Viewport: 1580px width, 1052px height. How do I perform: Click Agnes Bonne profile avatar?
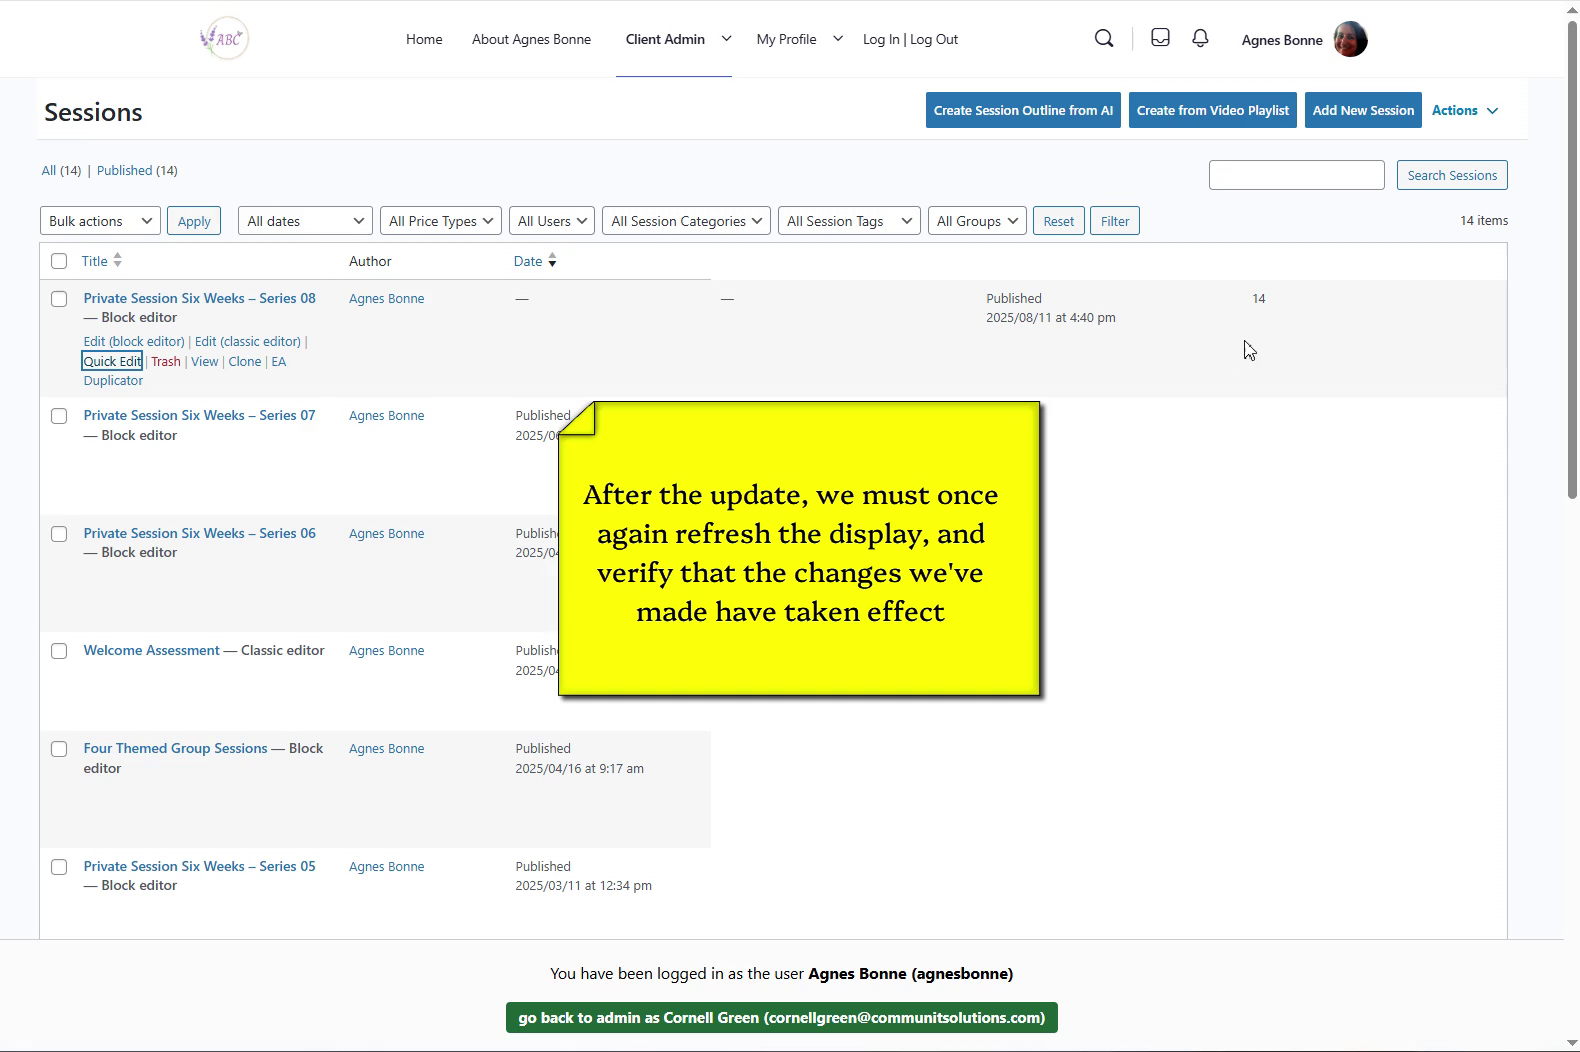point(1350,40)
